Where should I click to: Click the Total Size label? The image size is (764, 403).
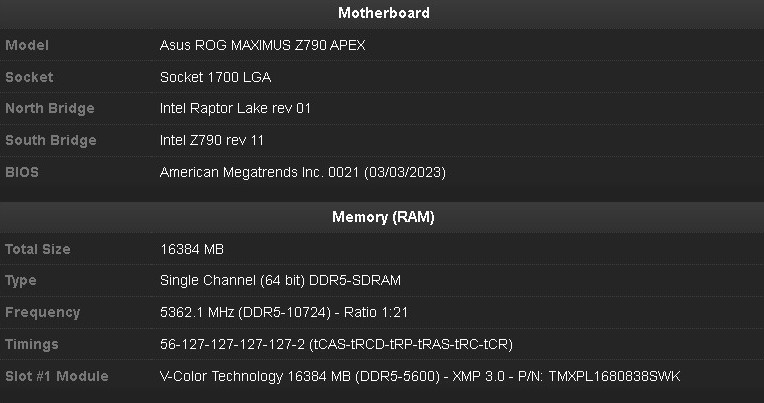coord(38,249)
